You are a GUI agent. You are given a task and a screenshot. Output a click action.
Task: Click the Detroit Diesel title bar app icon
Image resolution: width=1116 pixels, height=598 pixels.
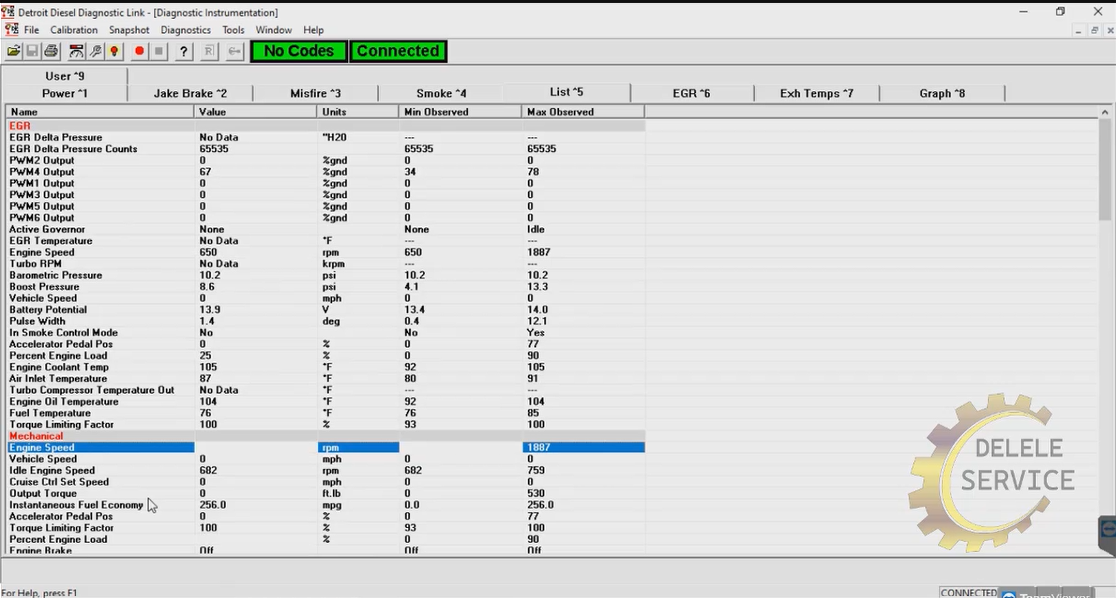click(x=8, y=12)
